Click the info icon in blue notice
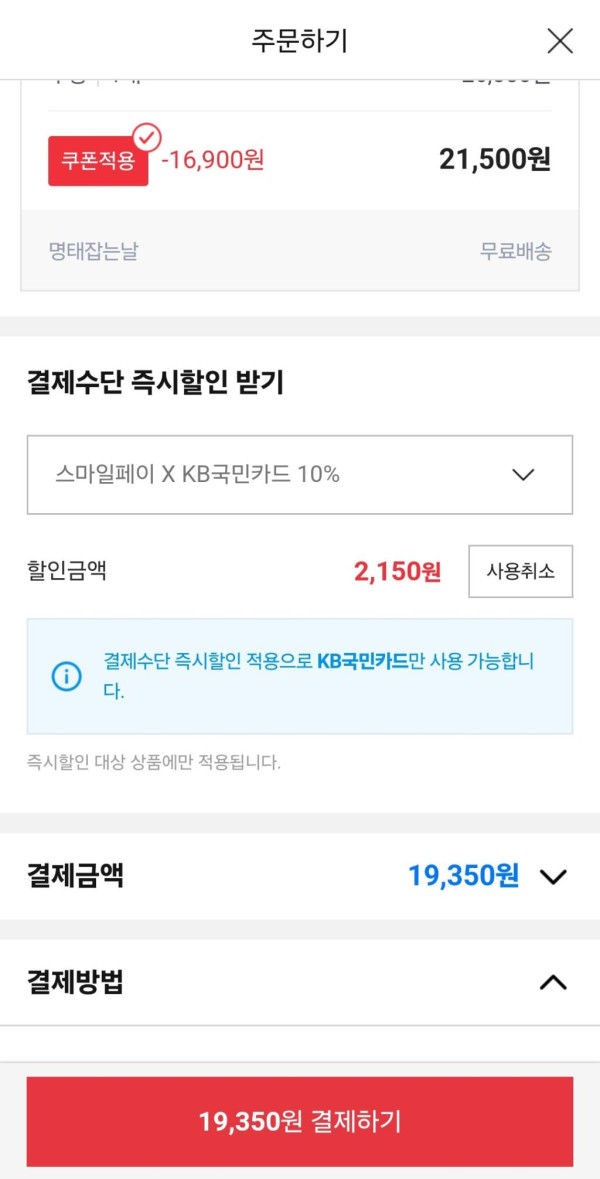This screenshot has width=600, height=1179. [66, 677]
